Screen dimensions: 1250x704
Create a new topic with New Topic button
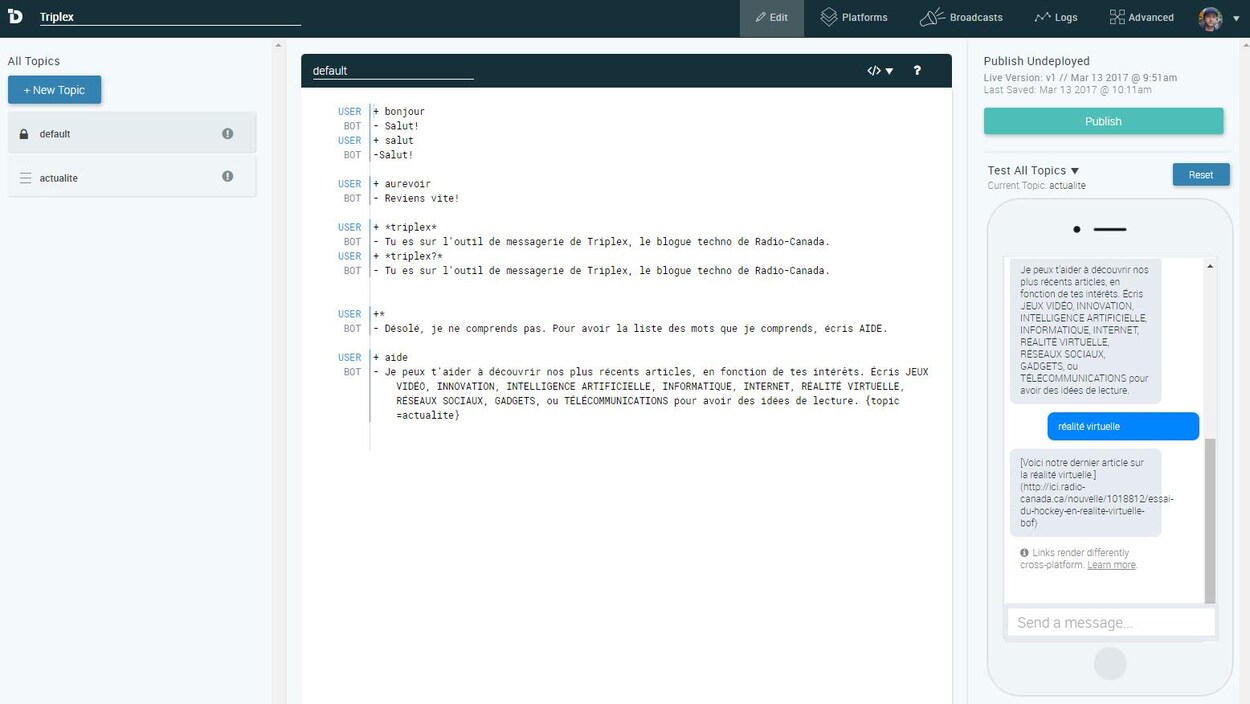click(55, 90)
